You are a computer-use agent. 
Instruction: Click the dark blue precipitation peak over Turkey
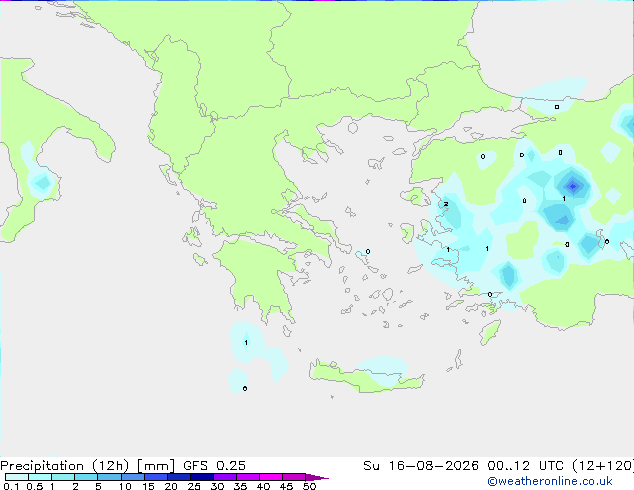click(573, 186)
